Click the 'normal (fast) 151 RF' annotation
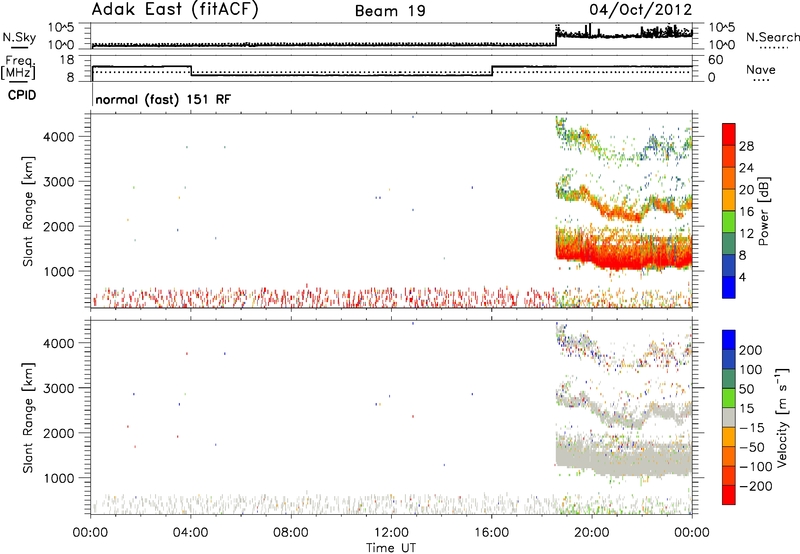The height and width of the screenshot is (554, 800). 163,99
